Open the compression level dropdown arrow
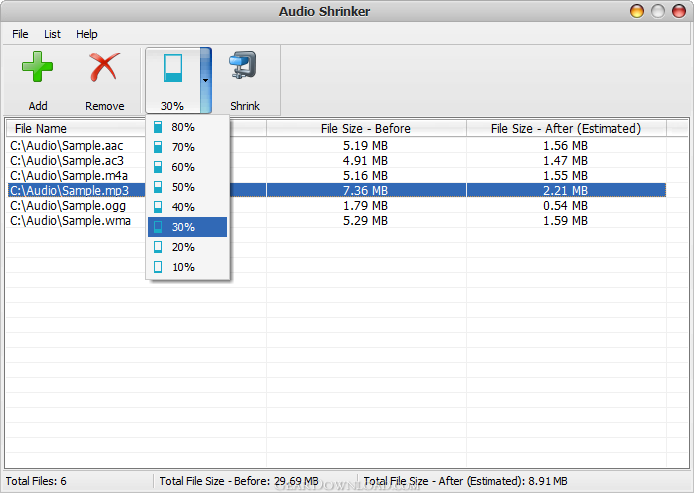The height and width of the screenshot is (493, 694). [206, 81]
